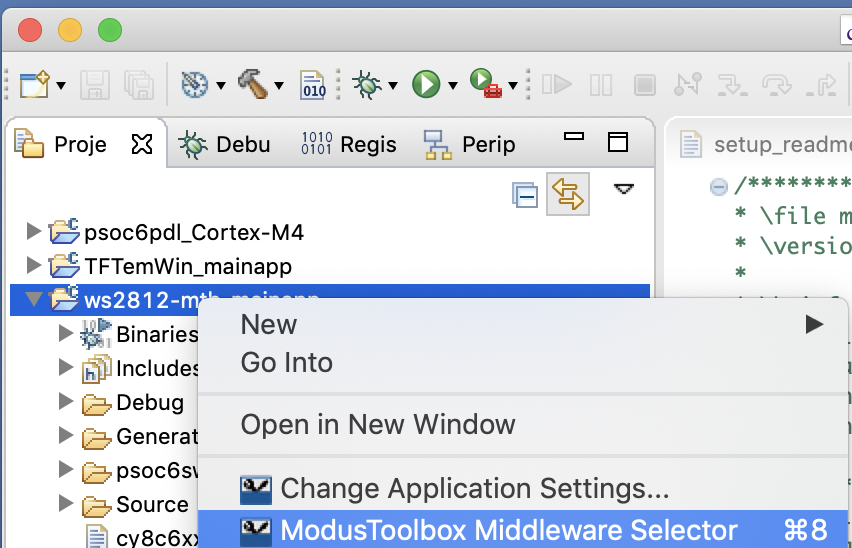Click the build configuration gear icon

pos(194,85)
